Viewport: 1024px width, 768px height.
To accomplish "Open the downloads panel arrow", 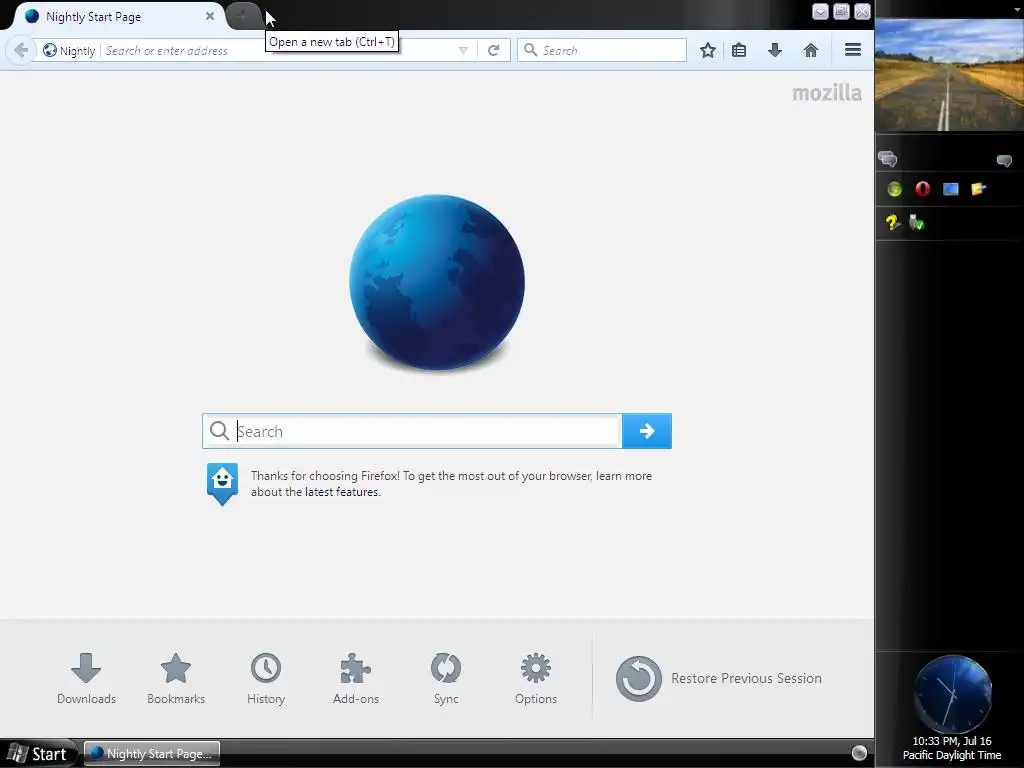I will [775, 50].
